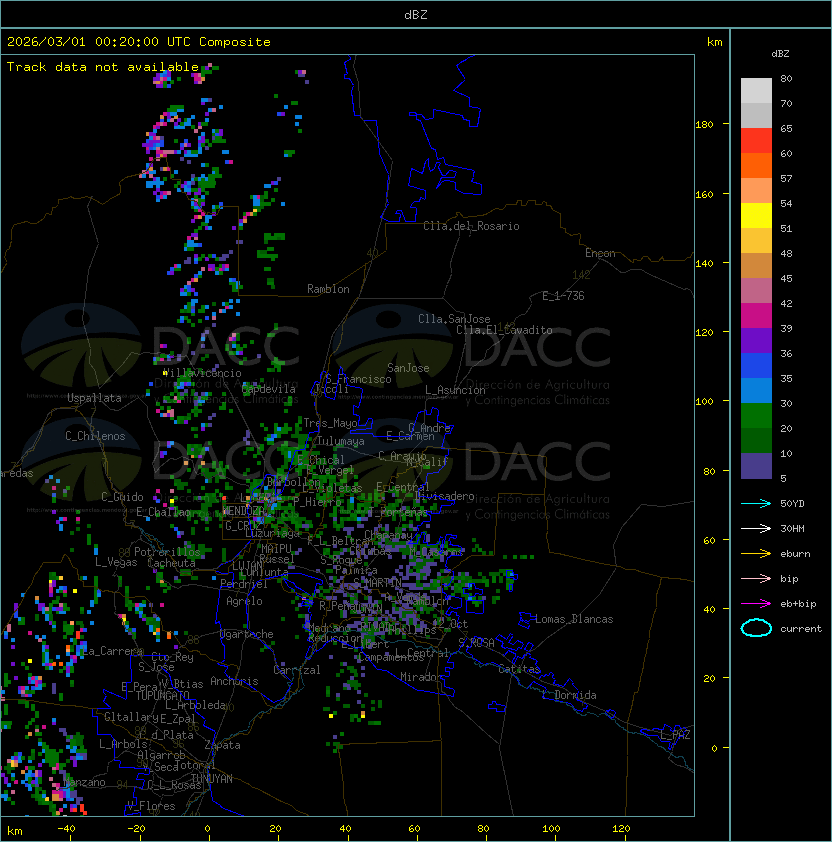Click the '65' dBZ legend value
The width and height of the screenshot is (832, 842).
pos(786,128)
